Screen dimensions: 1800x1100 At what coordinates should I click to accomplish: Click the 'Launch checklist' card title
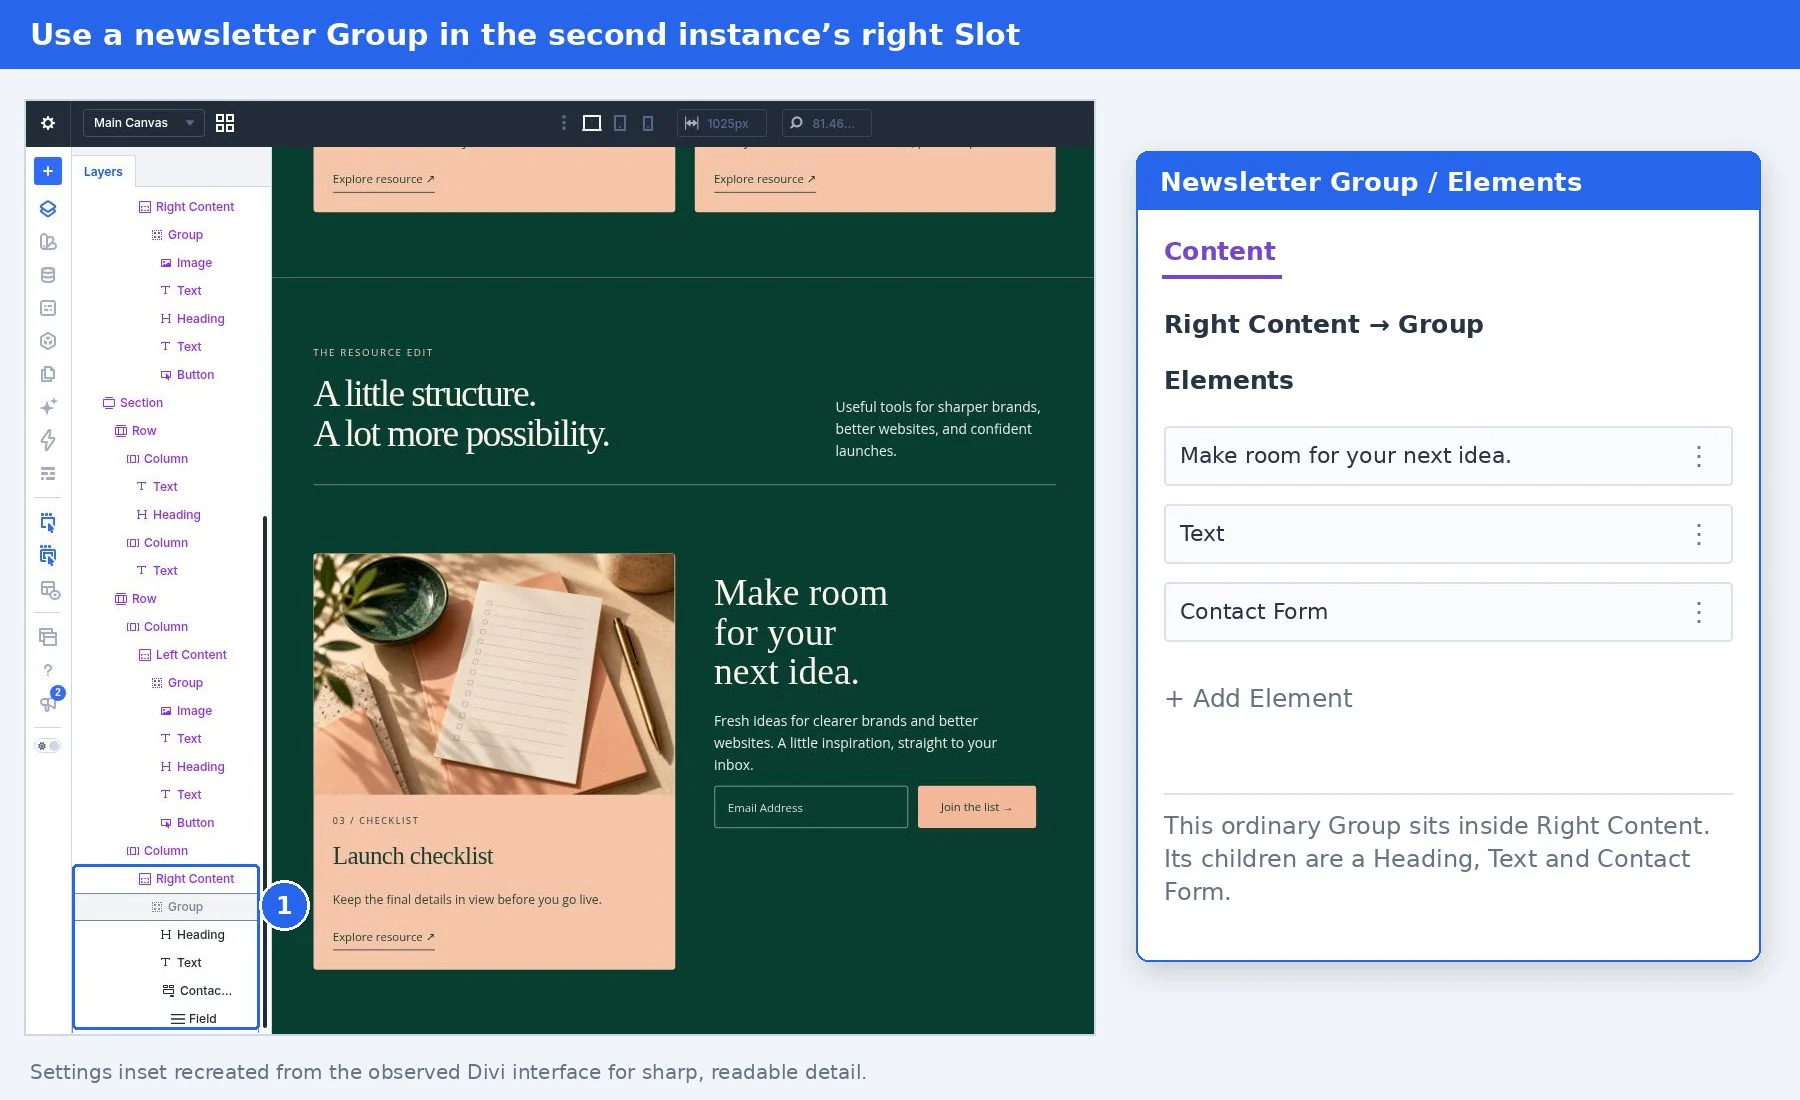(x=412, y=856)
